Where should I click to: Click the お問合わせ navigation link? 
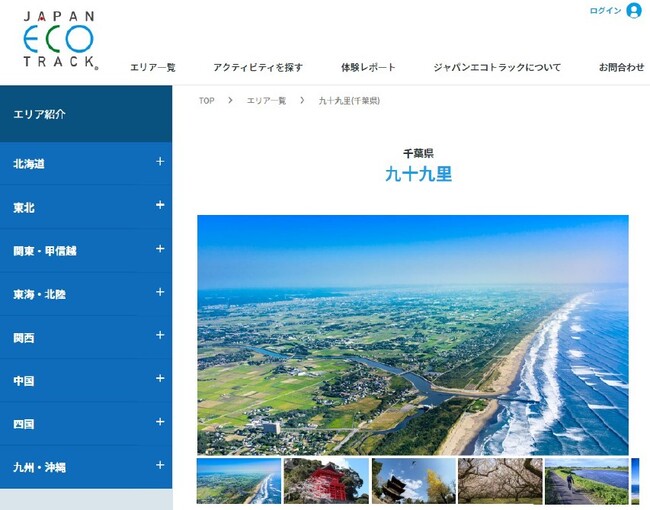pos(621,68)
